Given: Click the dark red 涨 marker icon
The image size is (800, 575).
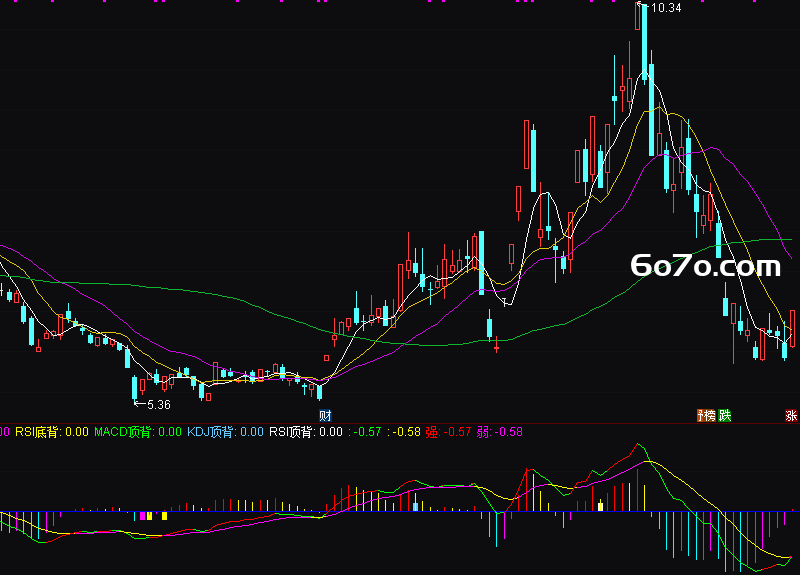Looking at the screenshot, I should pyautogui.click(x=791, y=415).
